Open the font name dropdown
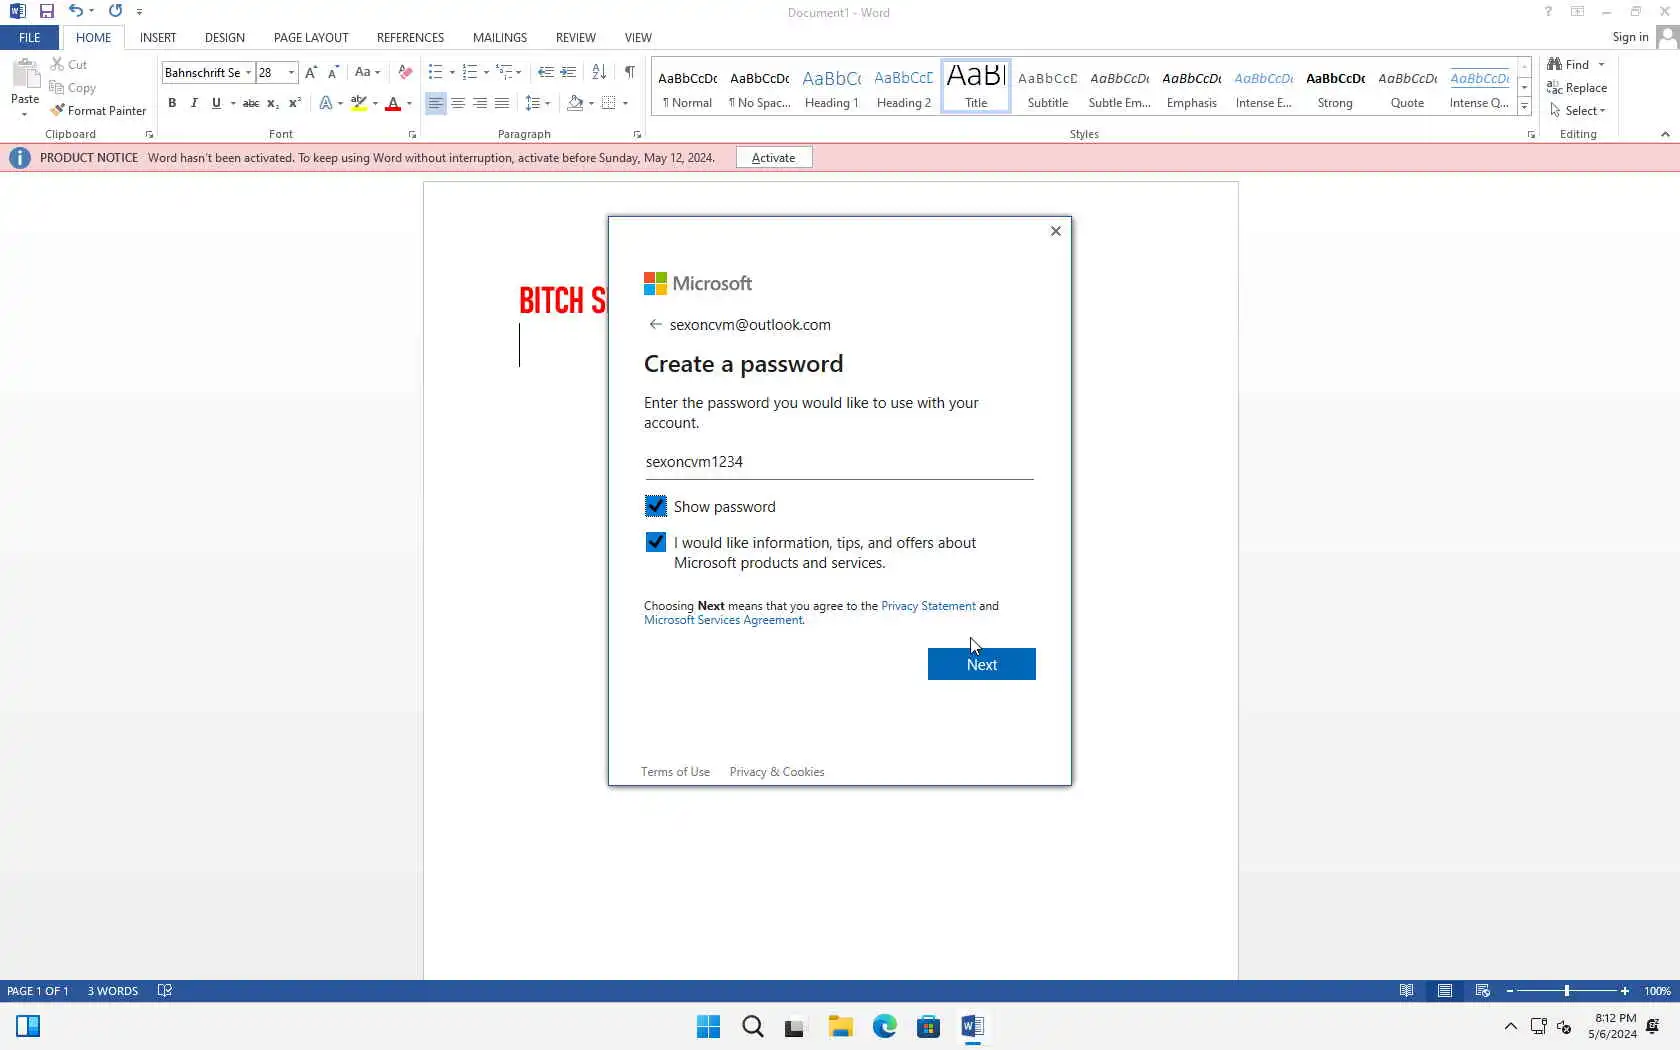1680x1050 pixels. coord(248,72)
